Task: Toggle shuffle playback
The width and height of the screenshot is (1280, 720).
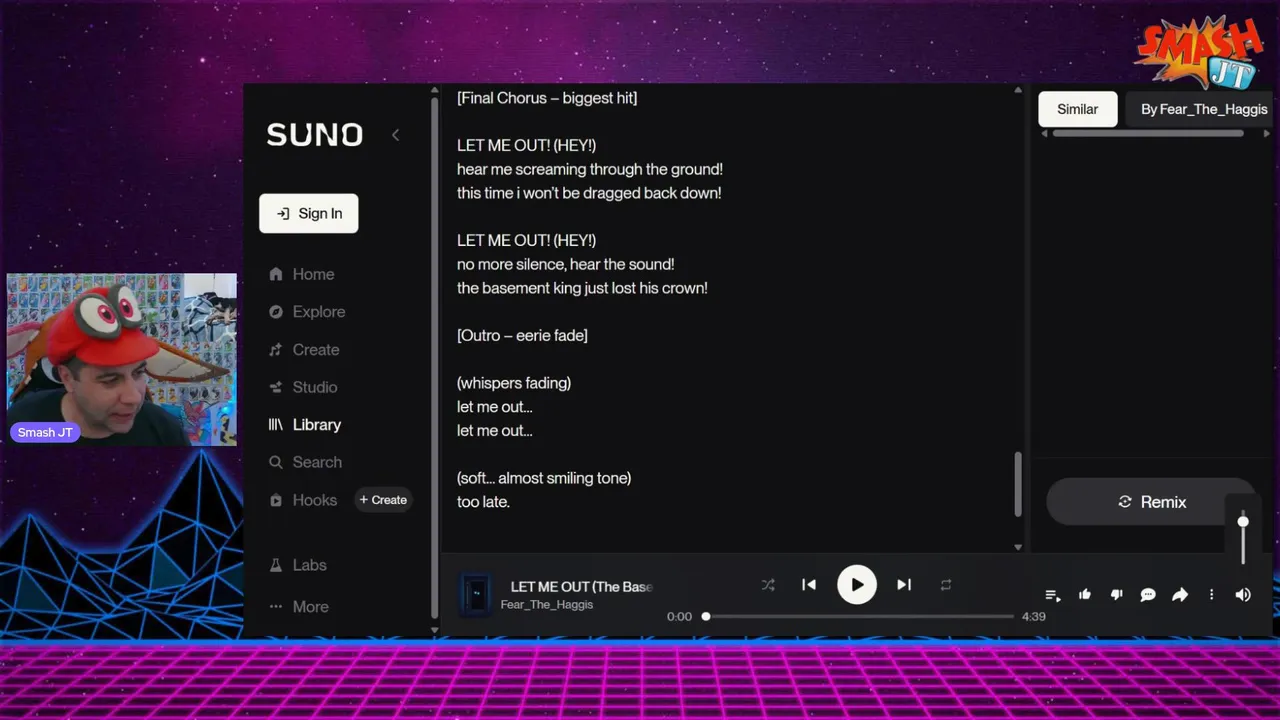Action: 768,585
